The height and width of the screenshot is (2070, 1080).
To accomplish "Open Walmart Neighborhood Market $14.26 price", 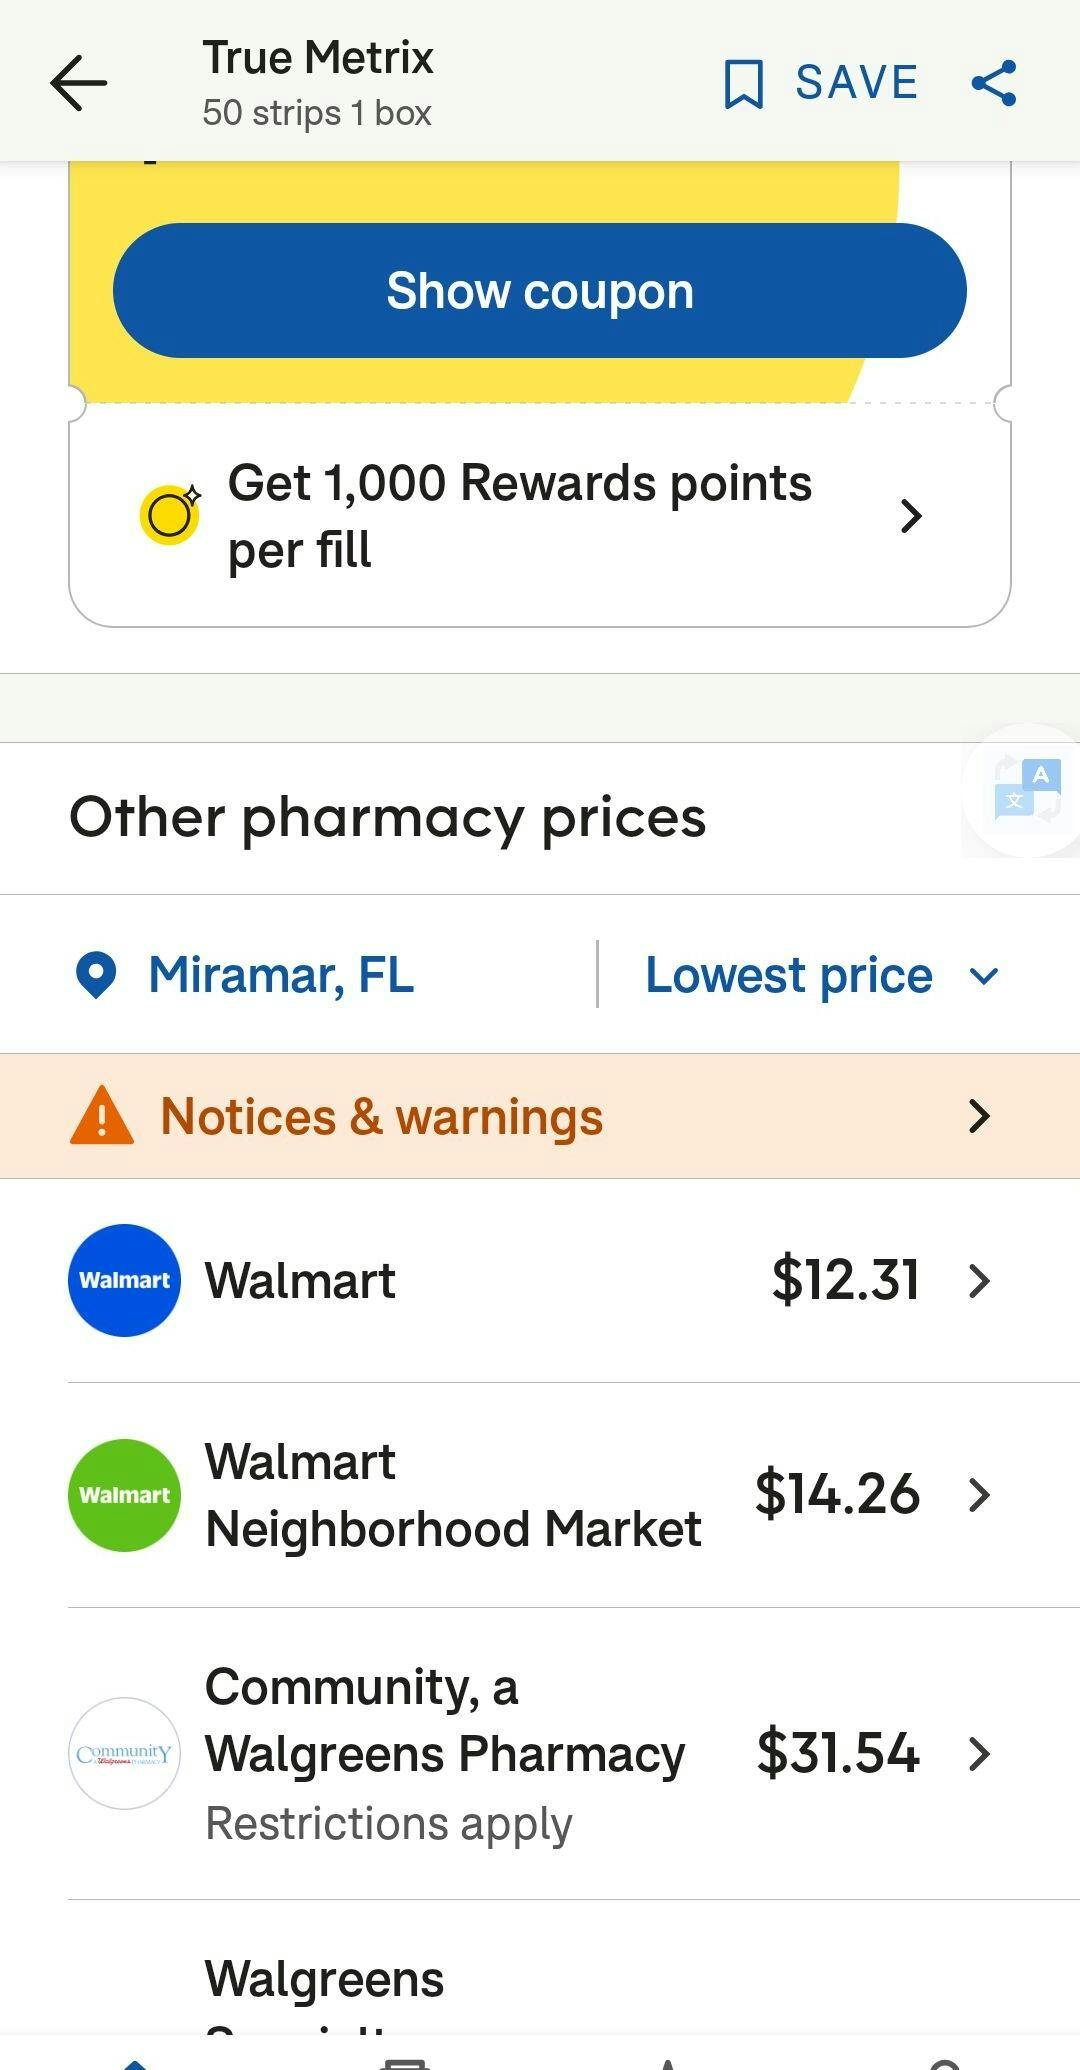I will coord(837,1495).
